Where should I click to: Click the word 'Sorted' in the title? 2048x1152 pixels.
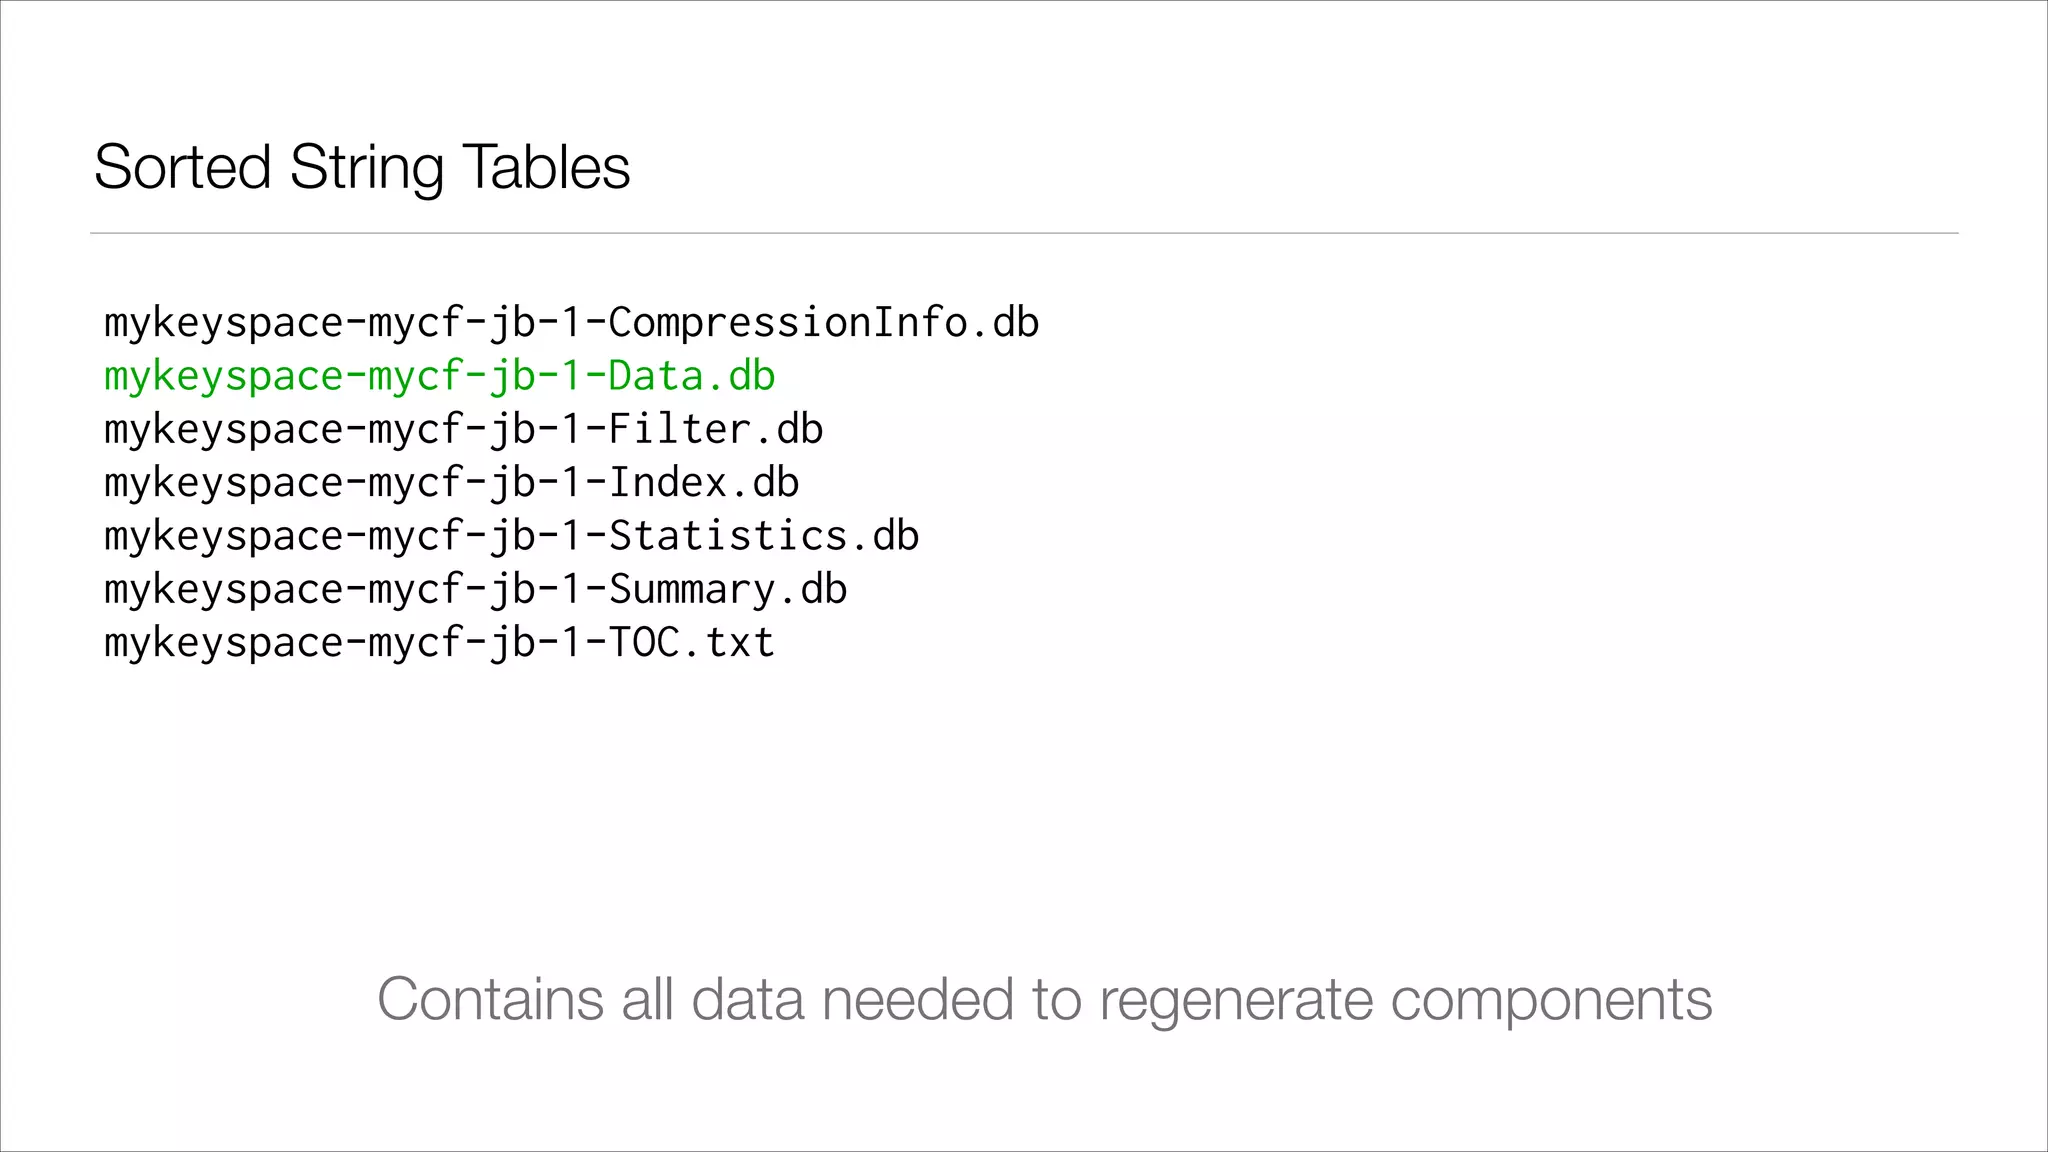(182, 166)
